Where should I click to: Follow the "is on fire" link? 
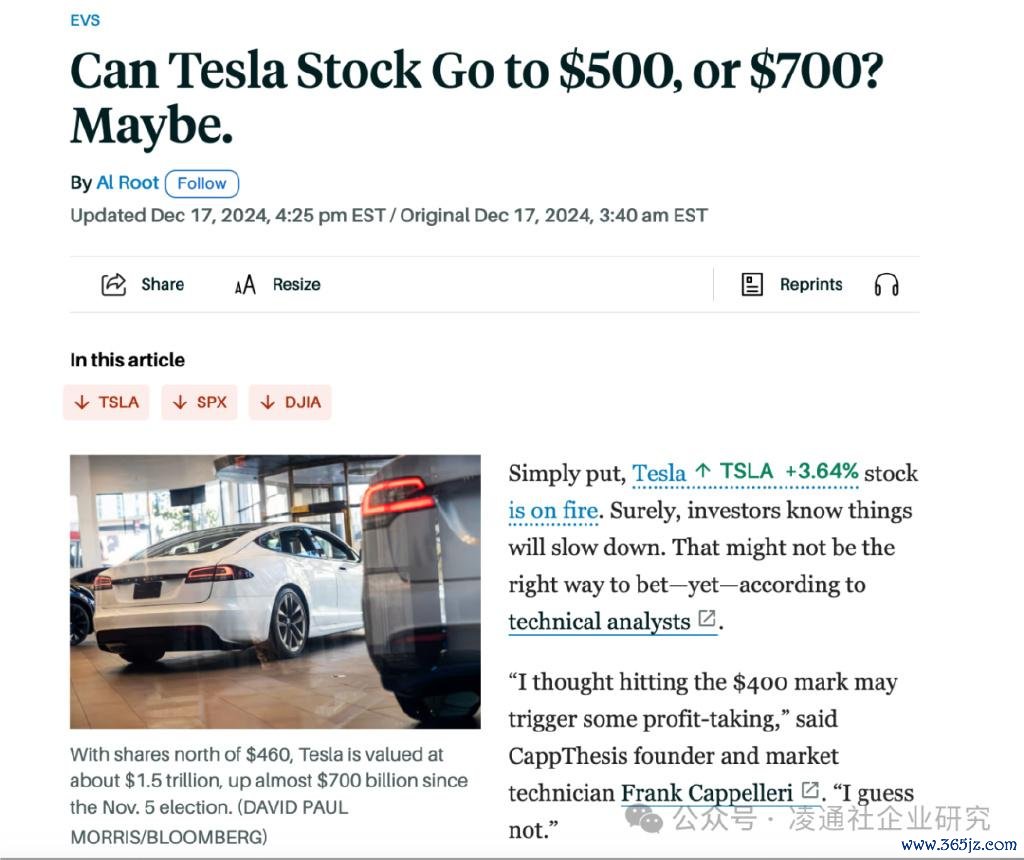[553, 511]
